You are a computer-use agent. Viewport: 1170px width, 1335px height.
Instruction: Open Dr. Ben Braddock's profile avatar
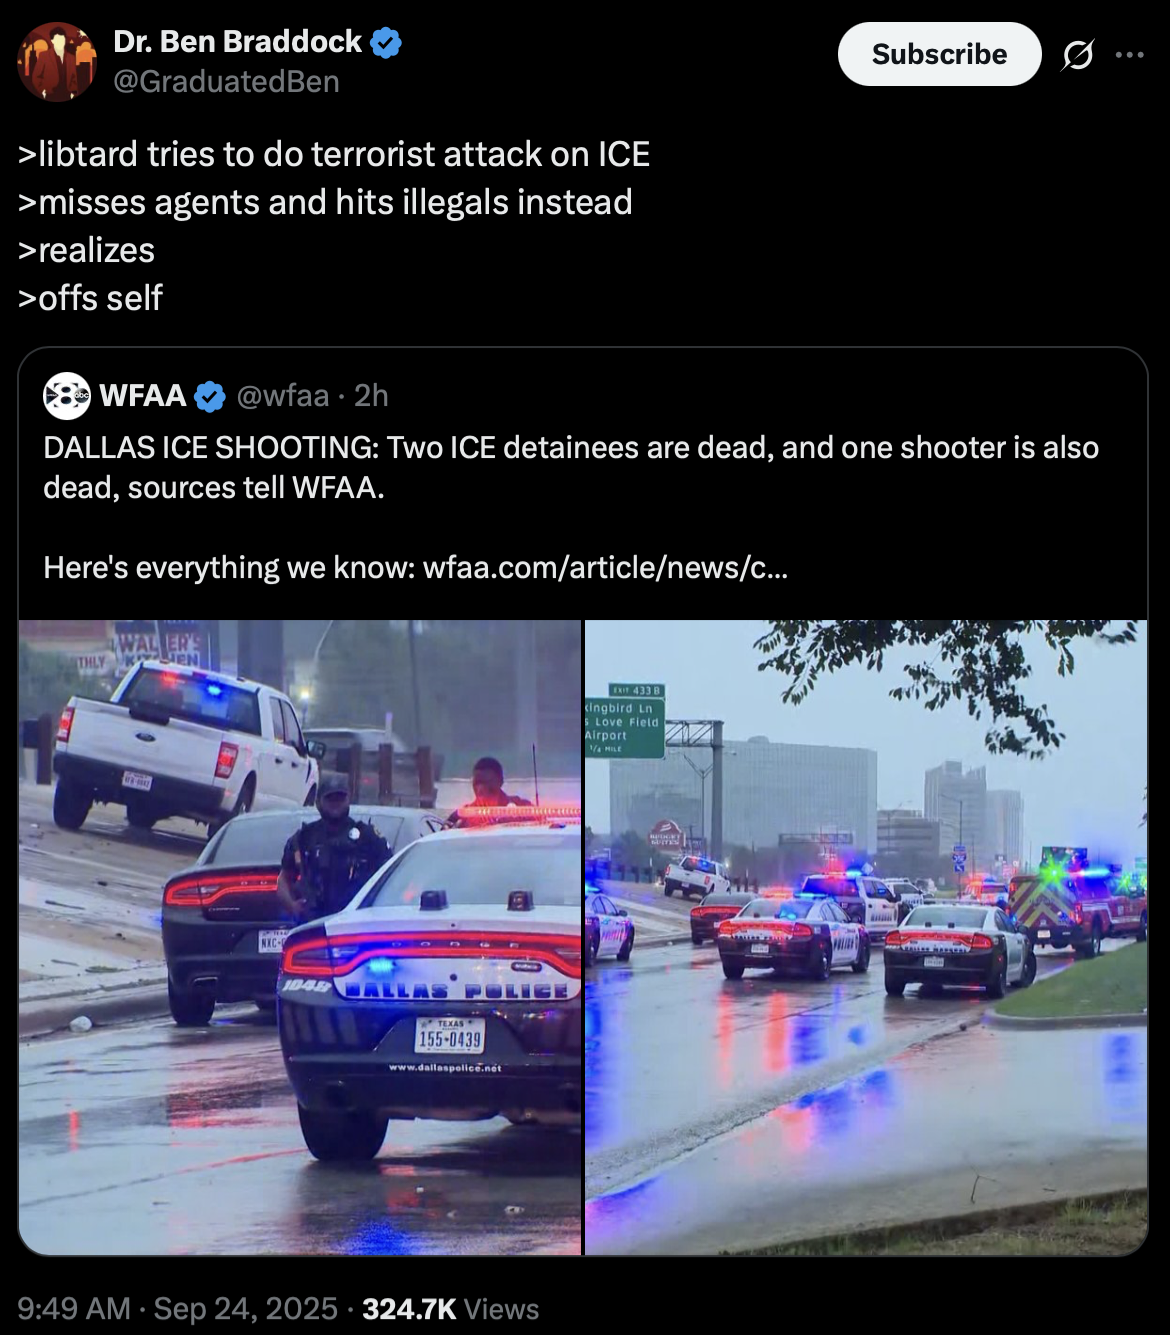tap(57, 62)
